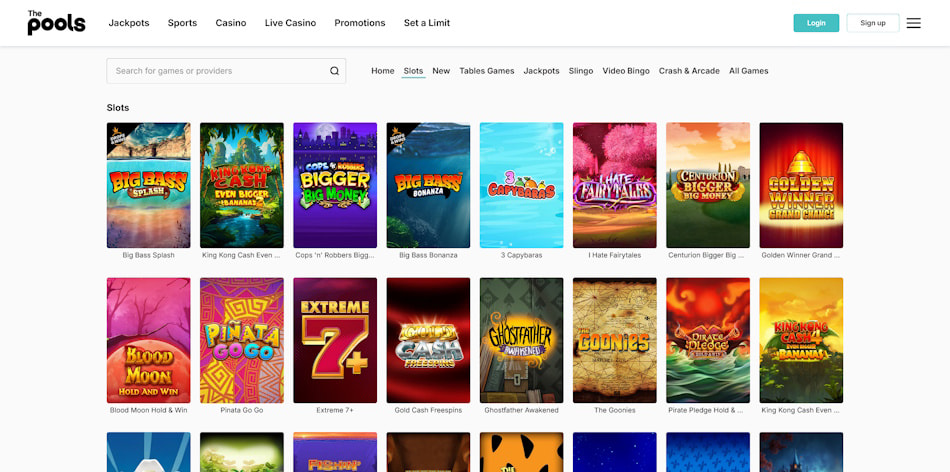The image size is (950, 472).
Task: Open Centurion Bigger Big Money thumbnail
Action: point(708,185)
